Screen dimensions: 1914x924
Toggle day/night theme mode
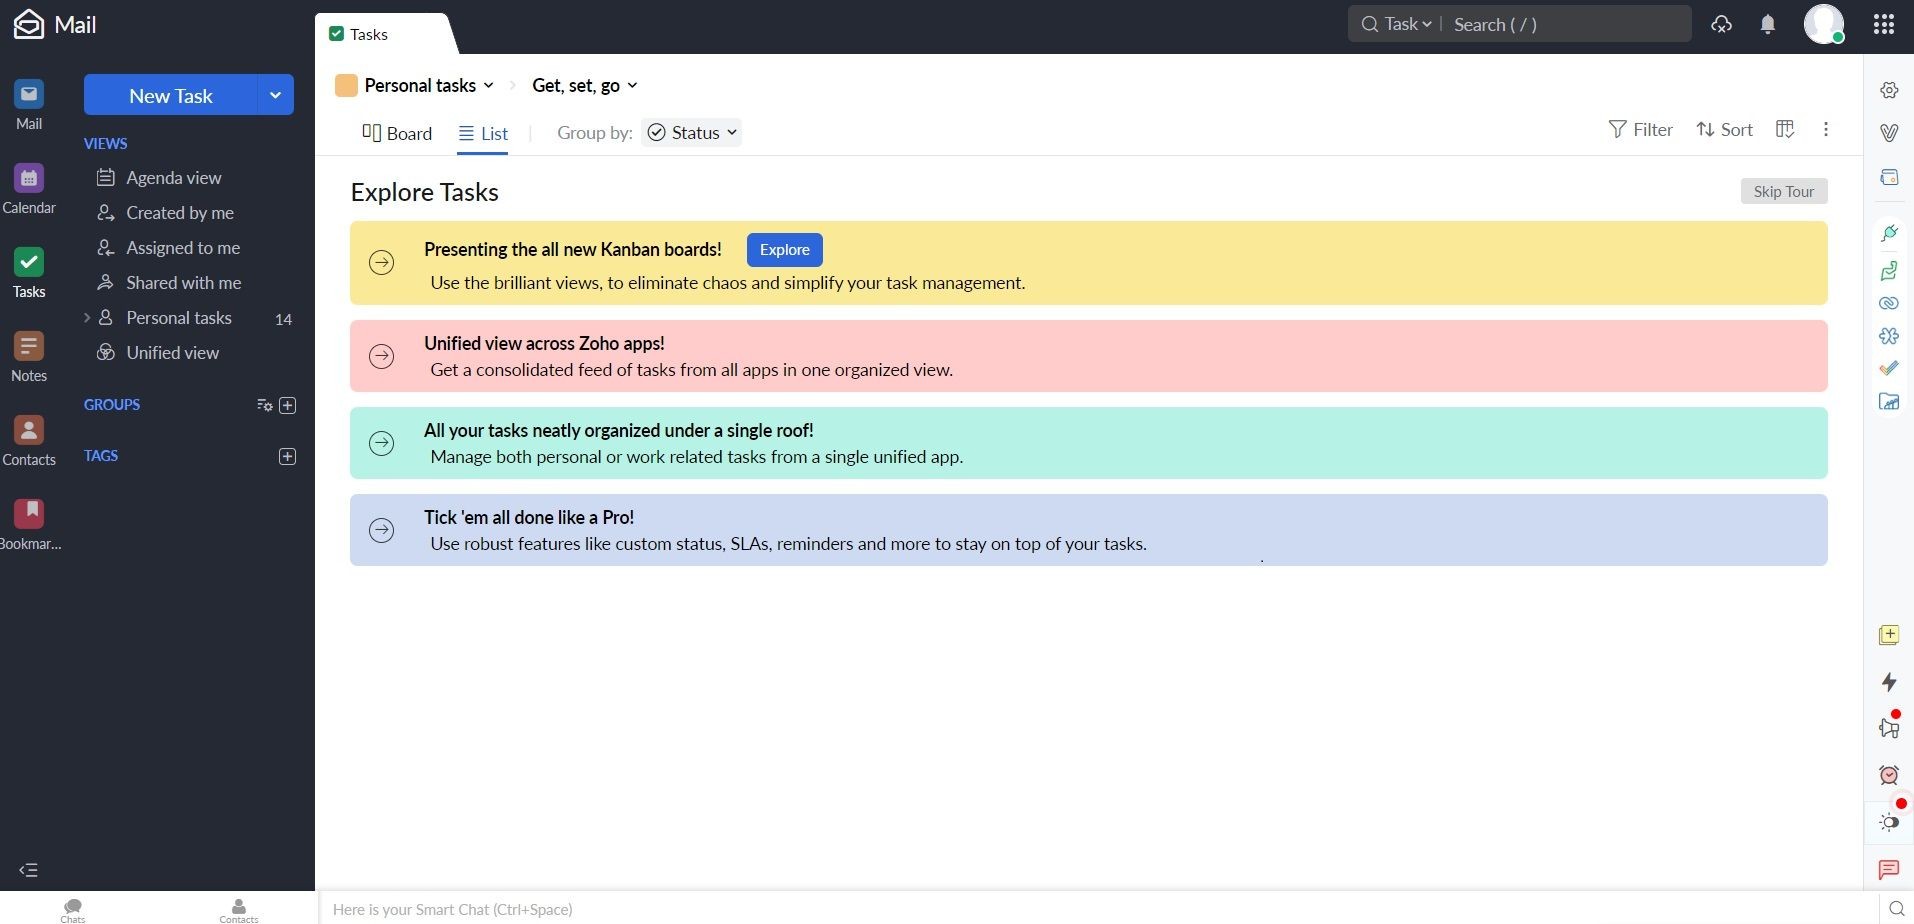(x=1889, y=822)
